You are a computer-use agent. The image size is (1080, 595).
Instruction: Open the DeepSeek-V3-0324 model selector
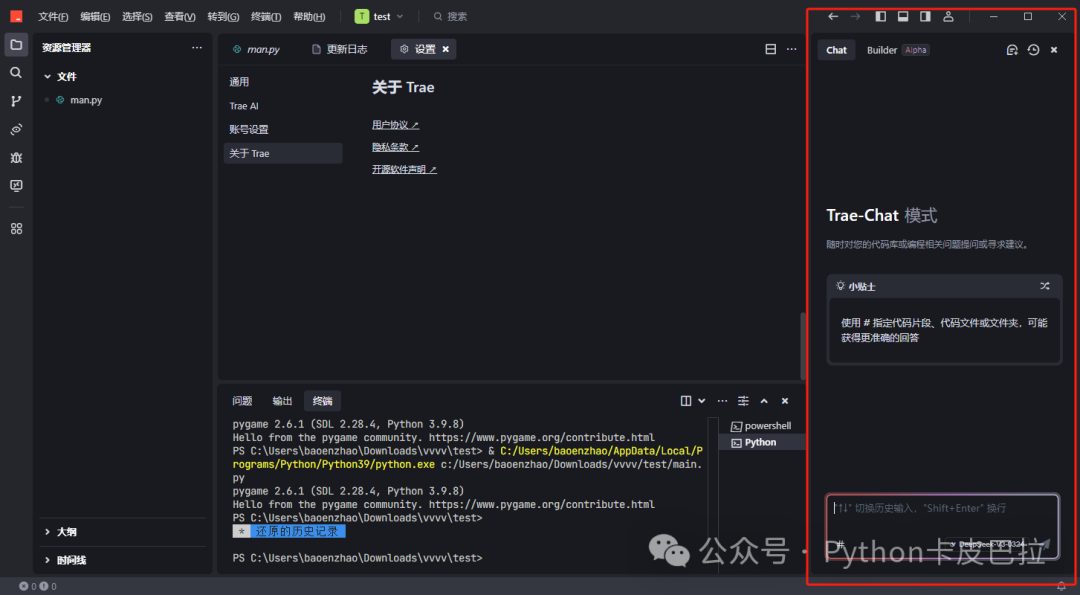(x=988, y=544)
